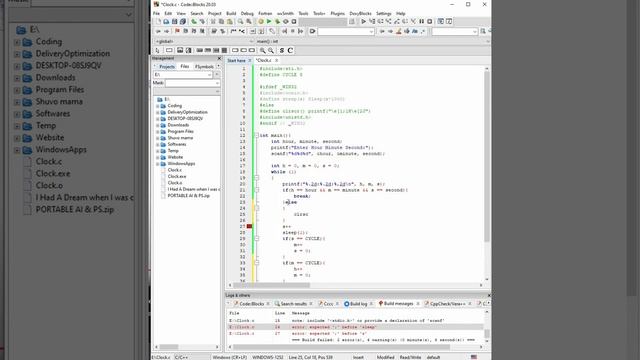This screenshot has height=360, width=640.
Task: Toggle bookmark using the red flag icon
Action: coord(177,31)
